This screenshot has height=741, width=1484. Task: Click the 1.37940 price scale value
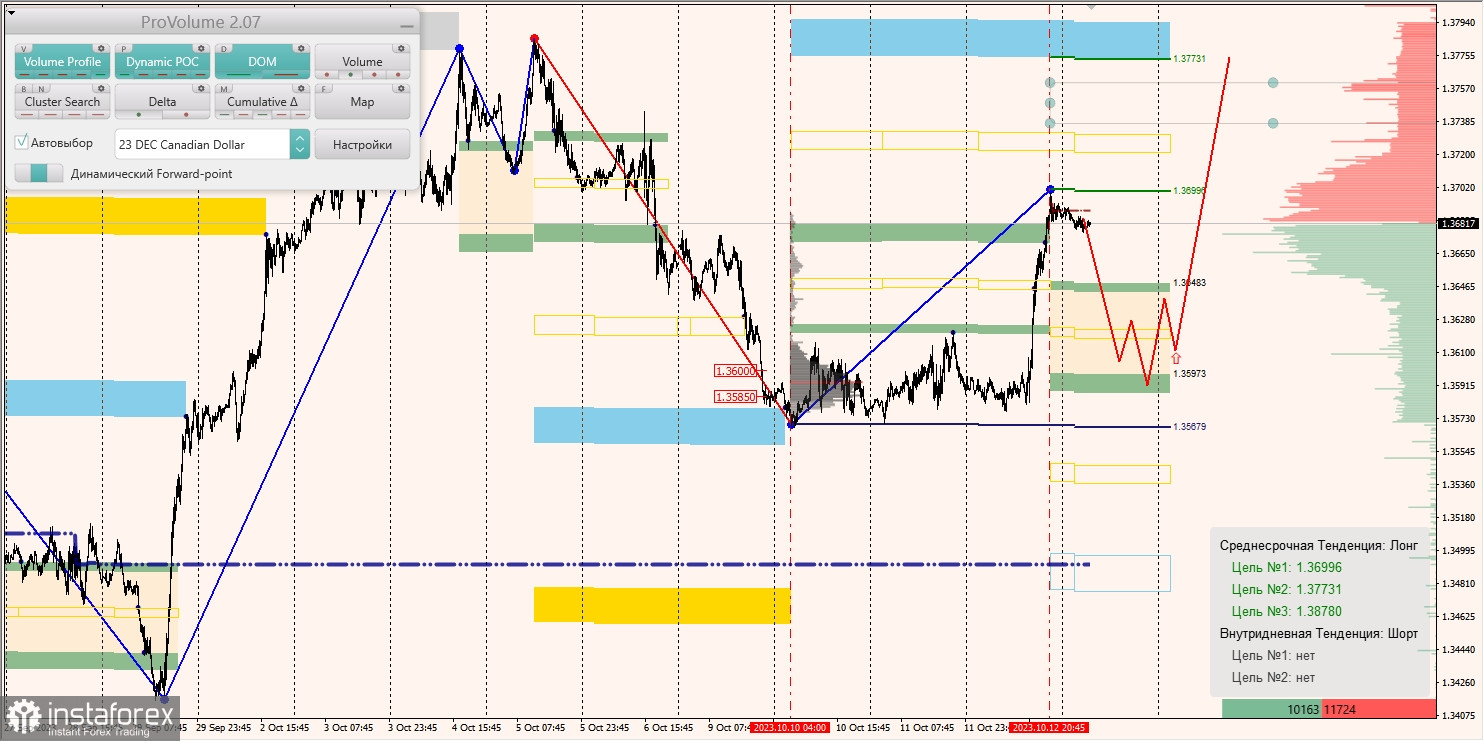1461,23
